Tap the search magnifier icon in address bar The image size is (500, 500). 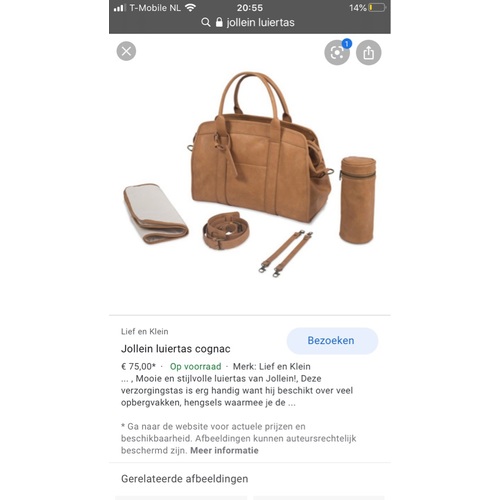pyautogui.click(x=206, y=22)
